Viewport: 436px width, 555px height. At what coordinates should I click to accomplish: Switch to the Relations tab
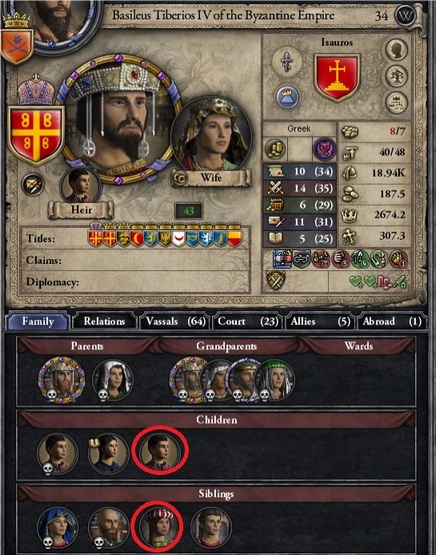tap(104, 321)
